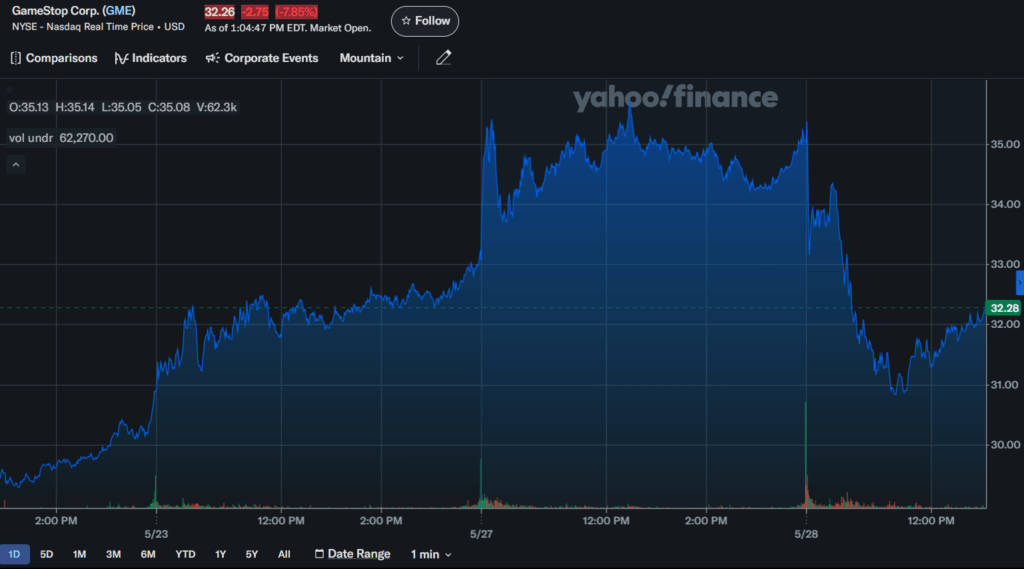Click the blue side panel expand arrow
The width and height of the screenshot is (1024, 569).
(x=1019, y=283)
